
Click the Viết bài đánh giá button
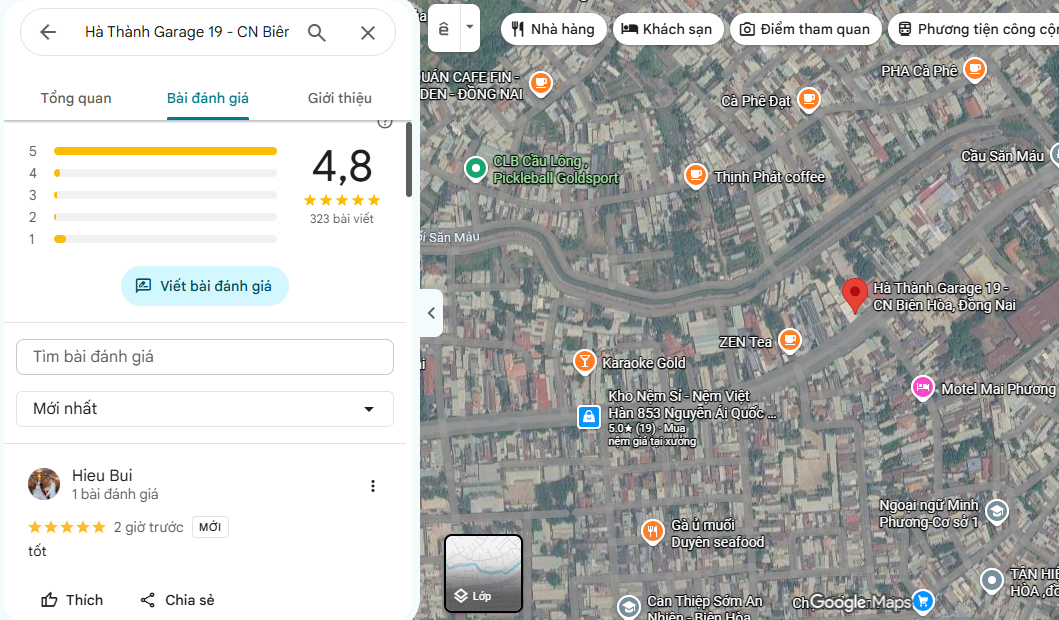(x=205, y=286)
